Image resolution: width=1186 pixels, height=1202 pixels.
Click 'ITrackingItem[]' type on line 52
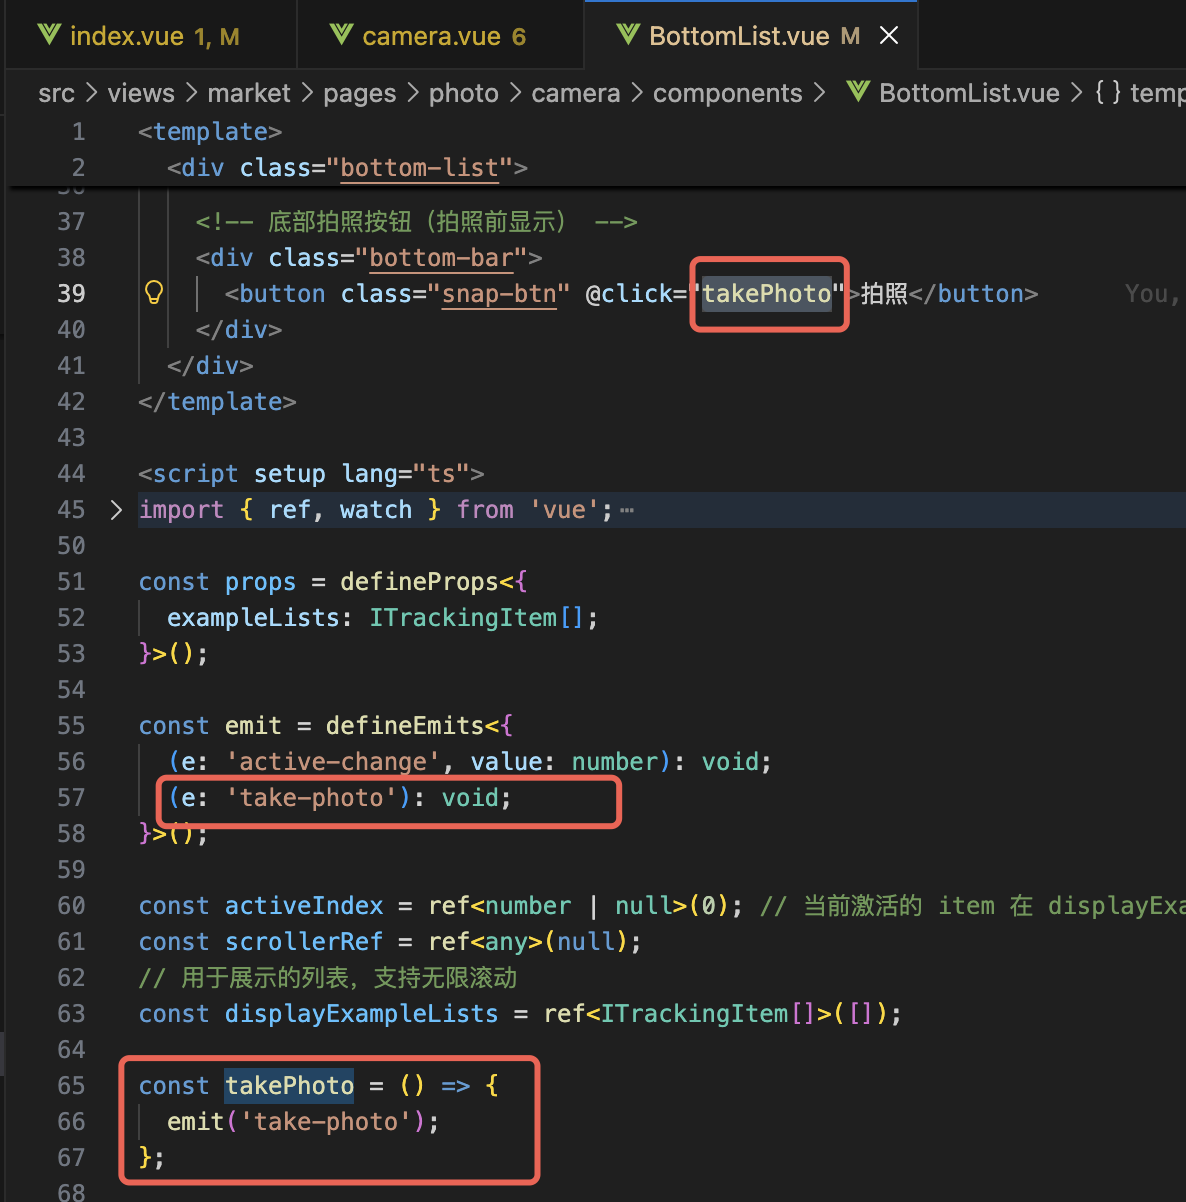tap(476, 617)
